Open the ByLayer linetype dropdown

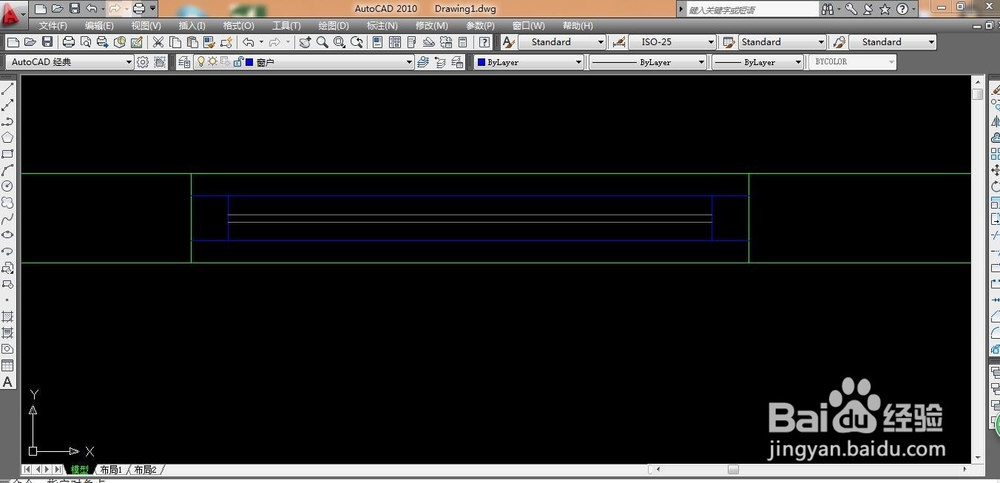coord(647,62)
